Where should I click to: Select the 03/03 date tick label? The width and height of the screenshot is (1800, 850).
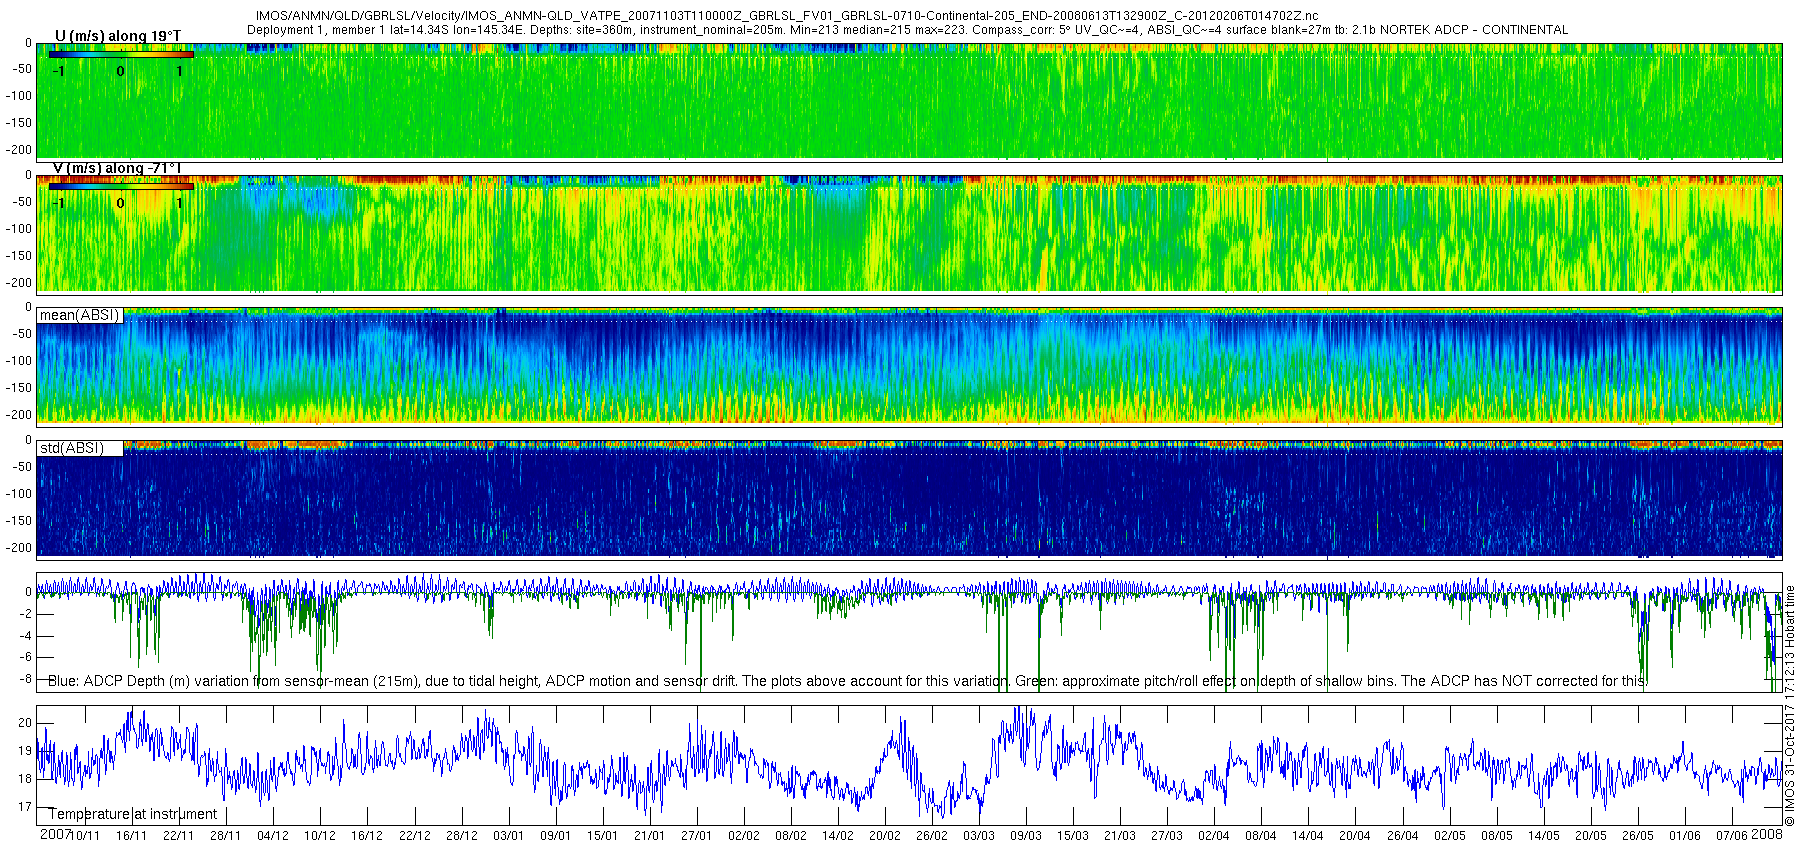979,836
